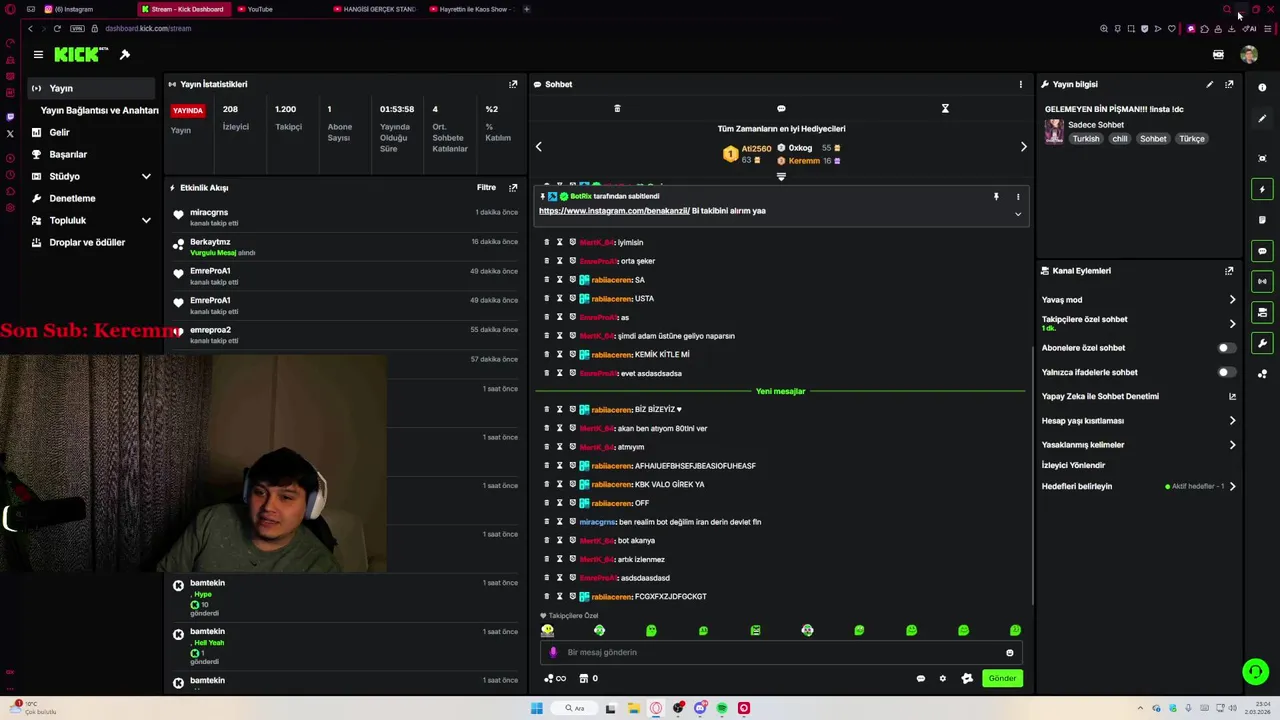Click the chat bubble icon beside the gear
Screen dimensions: 1280x720
point(921,678)
